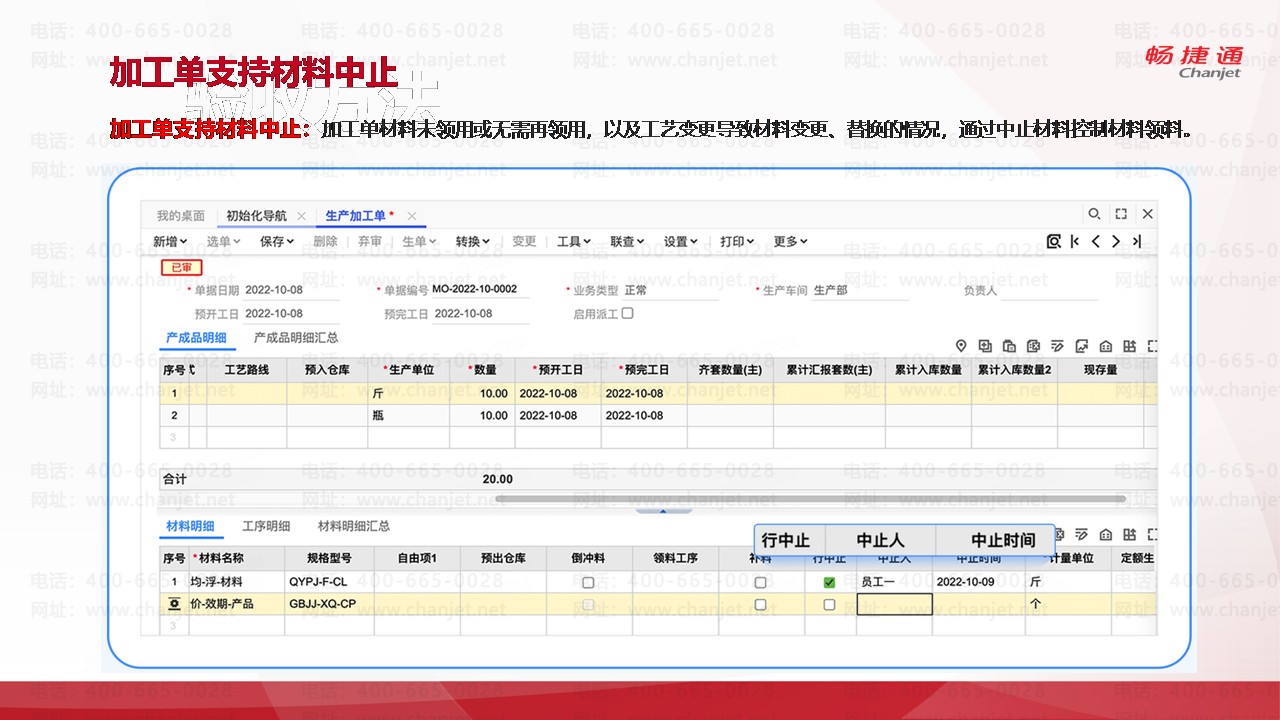The image size is (1280, 720).
Task: Click the add-copy row icon above the product grid
Action: coord(985,346)
